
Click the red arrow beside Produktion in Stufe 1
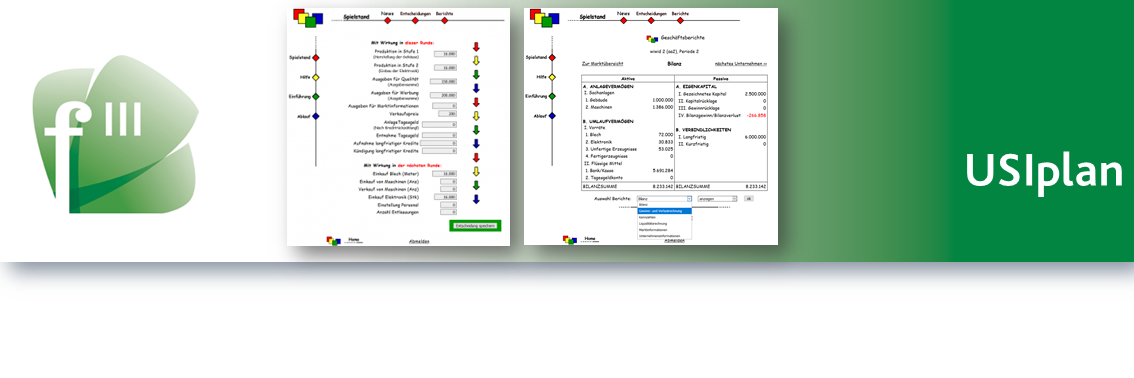tap(476, 48)
